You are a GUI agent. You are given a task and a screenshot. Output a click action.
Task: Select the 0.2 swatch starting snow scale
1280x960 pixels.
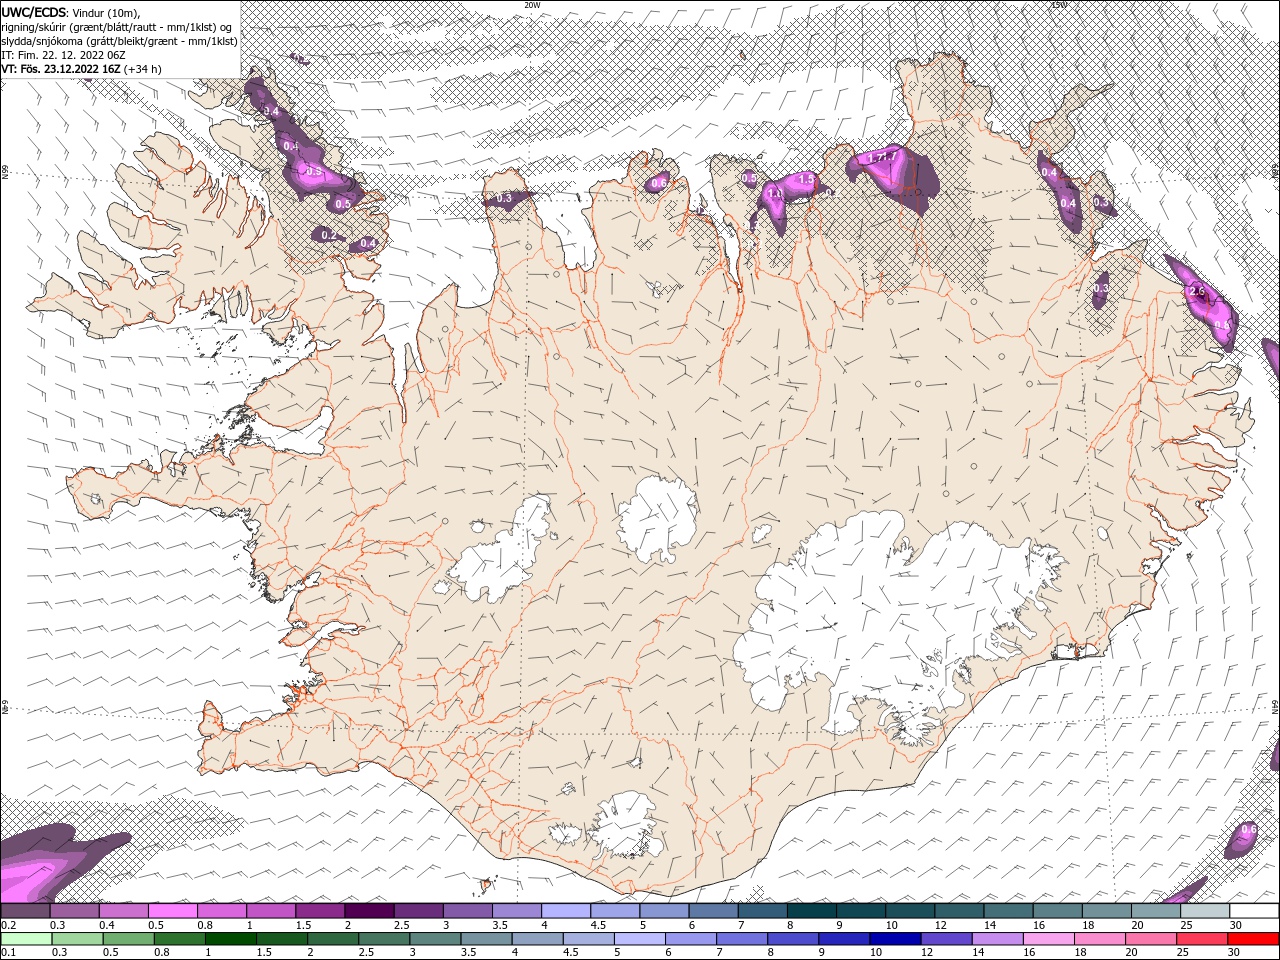(25, 911)
